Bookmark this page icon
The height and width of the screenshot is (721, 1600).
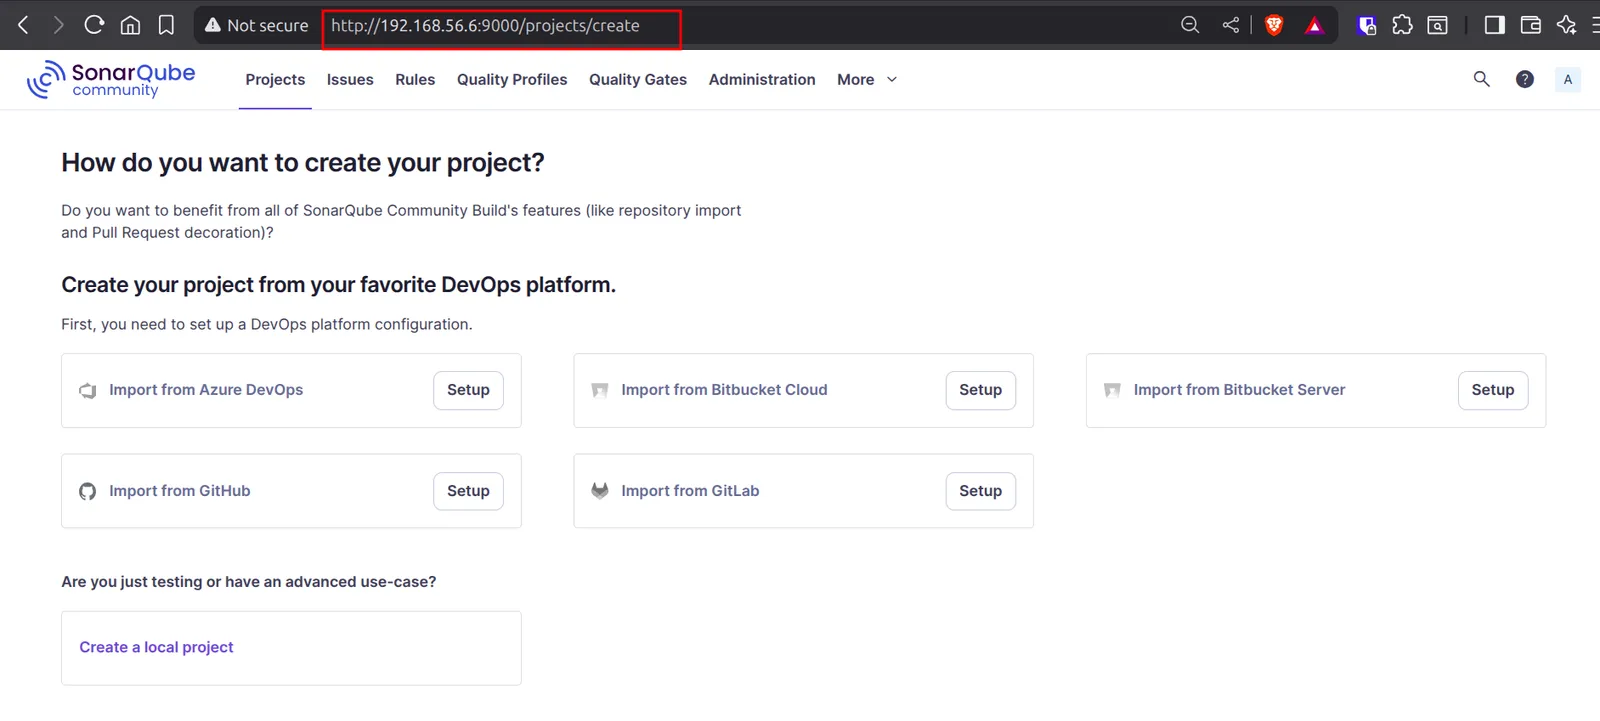(x=166, y=25)
